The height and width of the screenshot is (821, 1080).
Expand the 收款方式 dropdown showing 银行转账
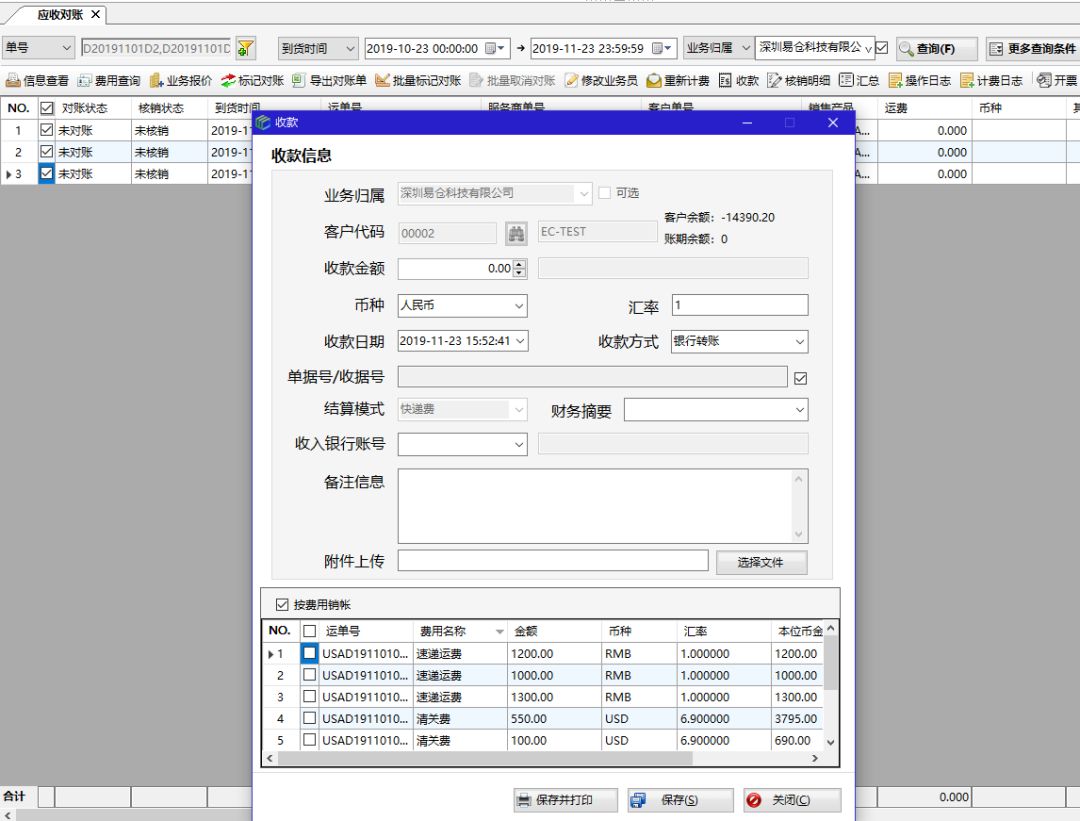(799, 340)
